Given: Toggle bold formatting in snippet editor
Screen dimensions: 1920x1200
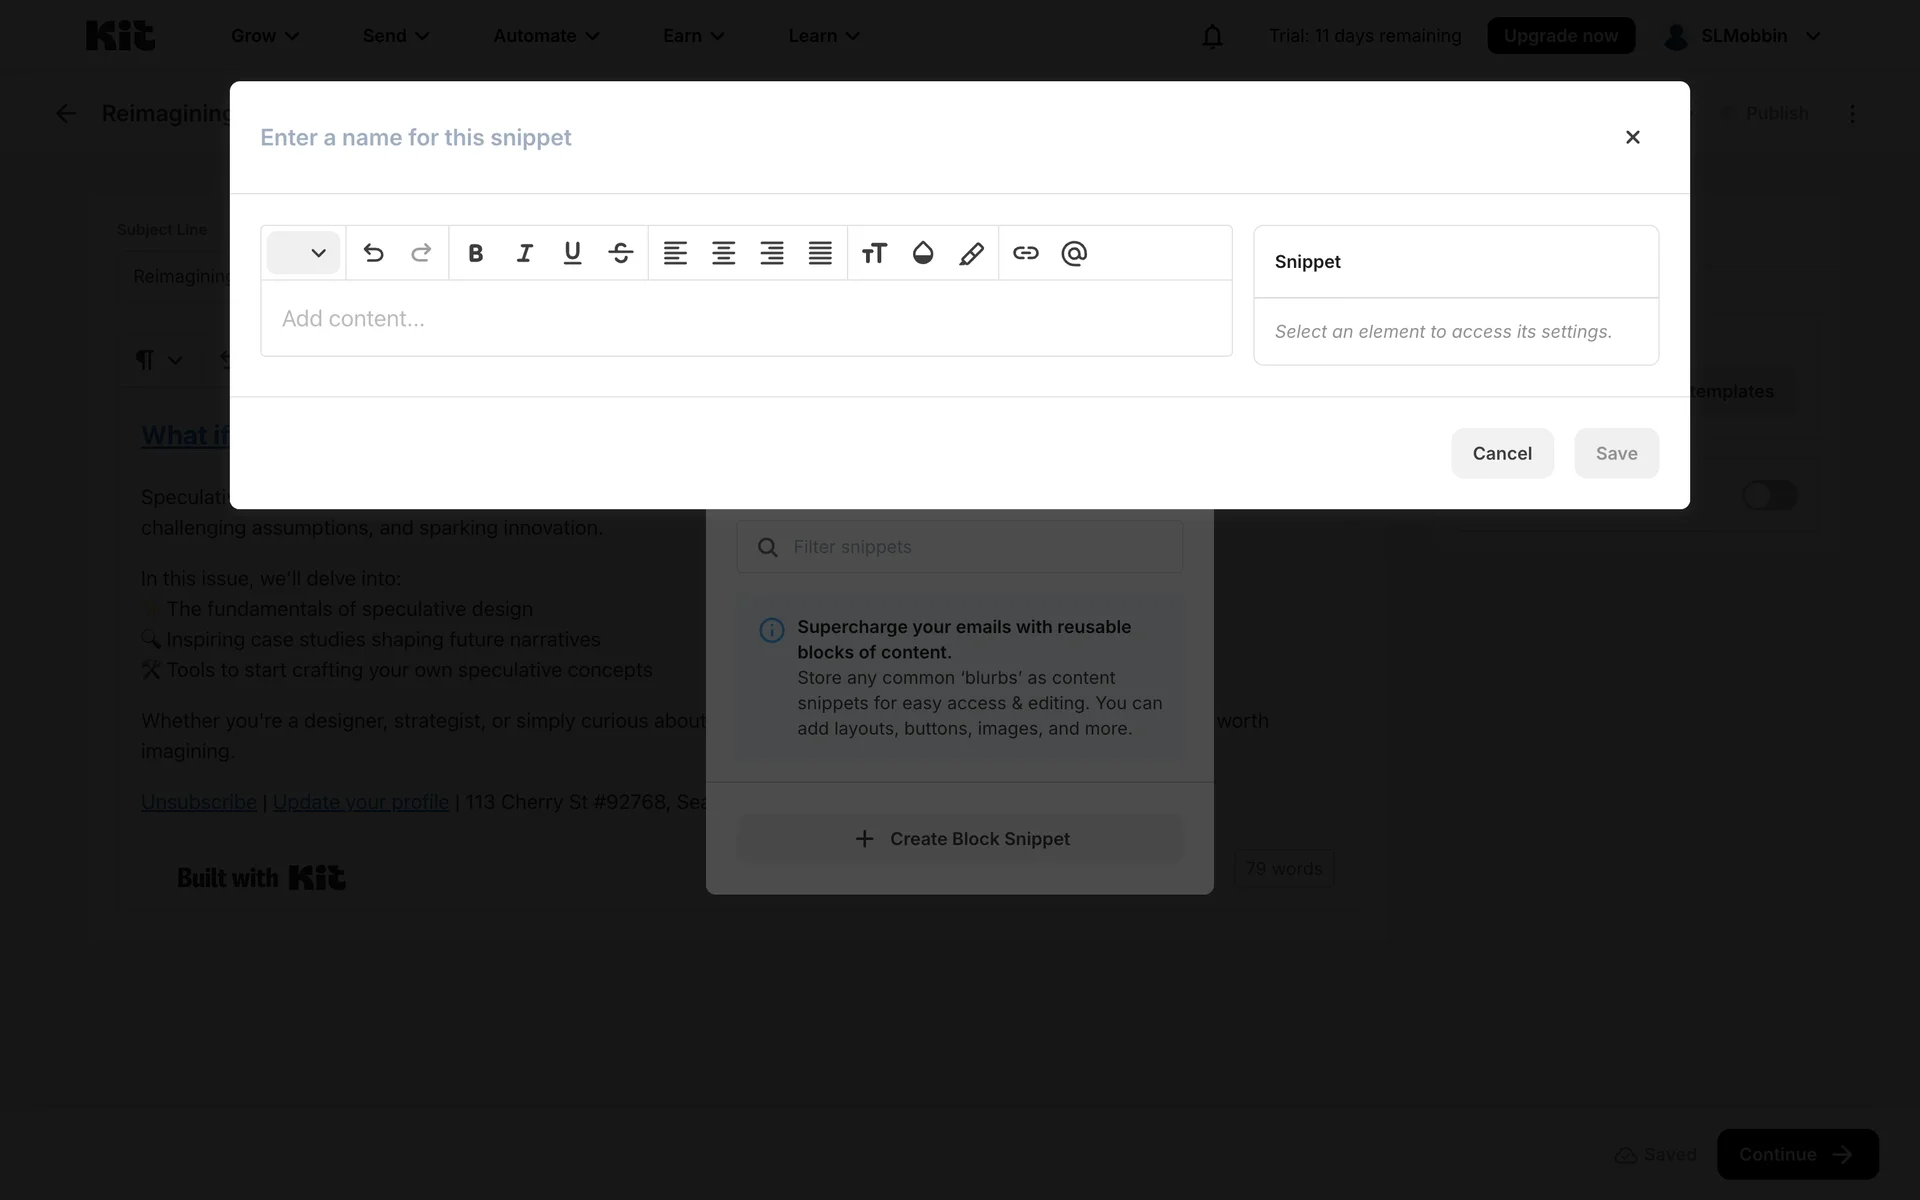Looking at the screenshot, I should [476, 253].
